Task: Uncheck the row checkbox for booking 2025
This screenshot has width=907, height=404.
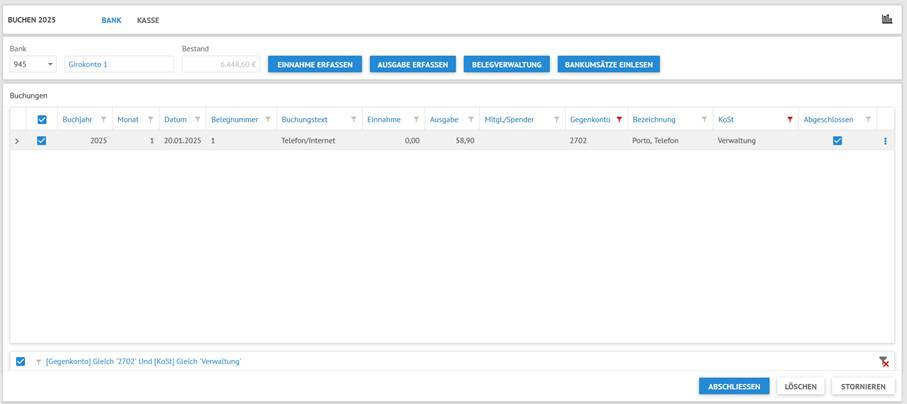Action: pyautogui.click(x=41, y=141)
